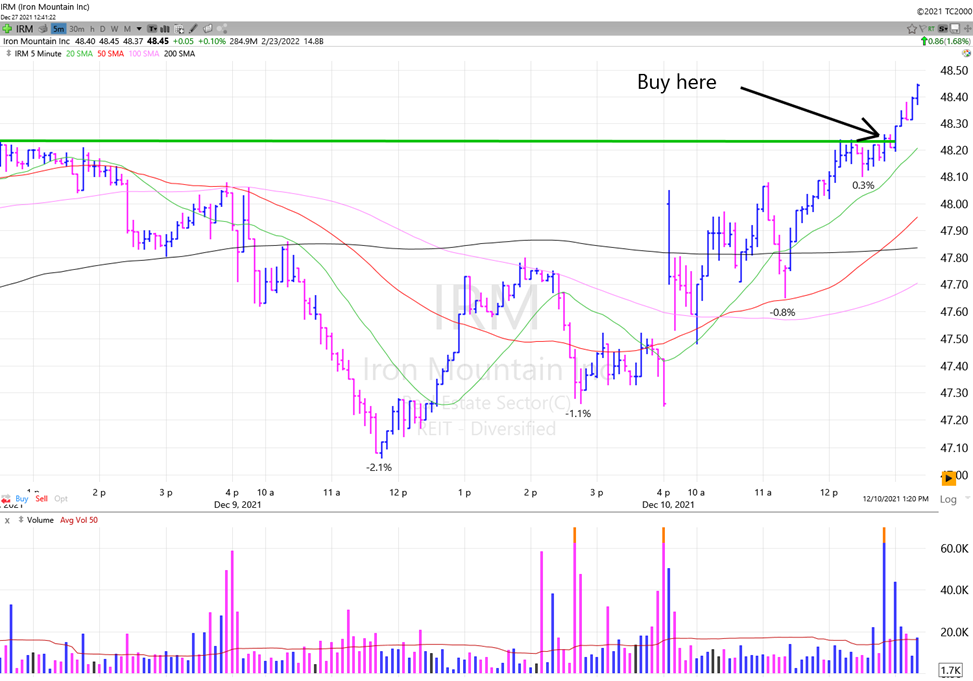Click the trade arrows icon left of Buy
The height and width of the screenshot is (681, 973).
[6, 499]
